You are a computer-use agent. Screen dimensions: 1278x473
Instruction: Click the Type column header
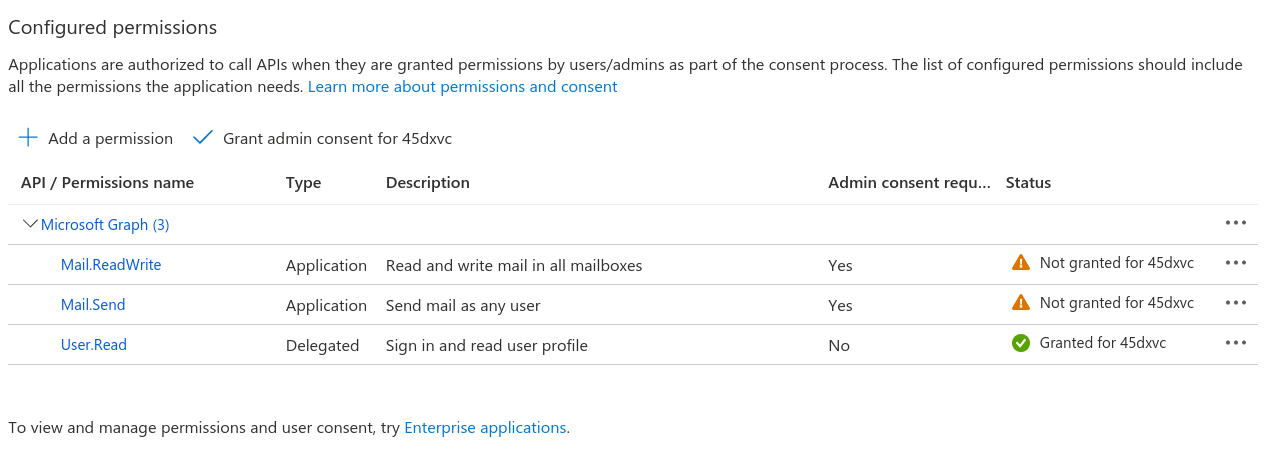303,183
